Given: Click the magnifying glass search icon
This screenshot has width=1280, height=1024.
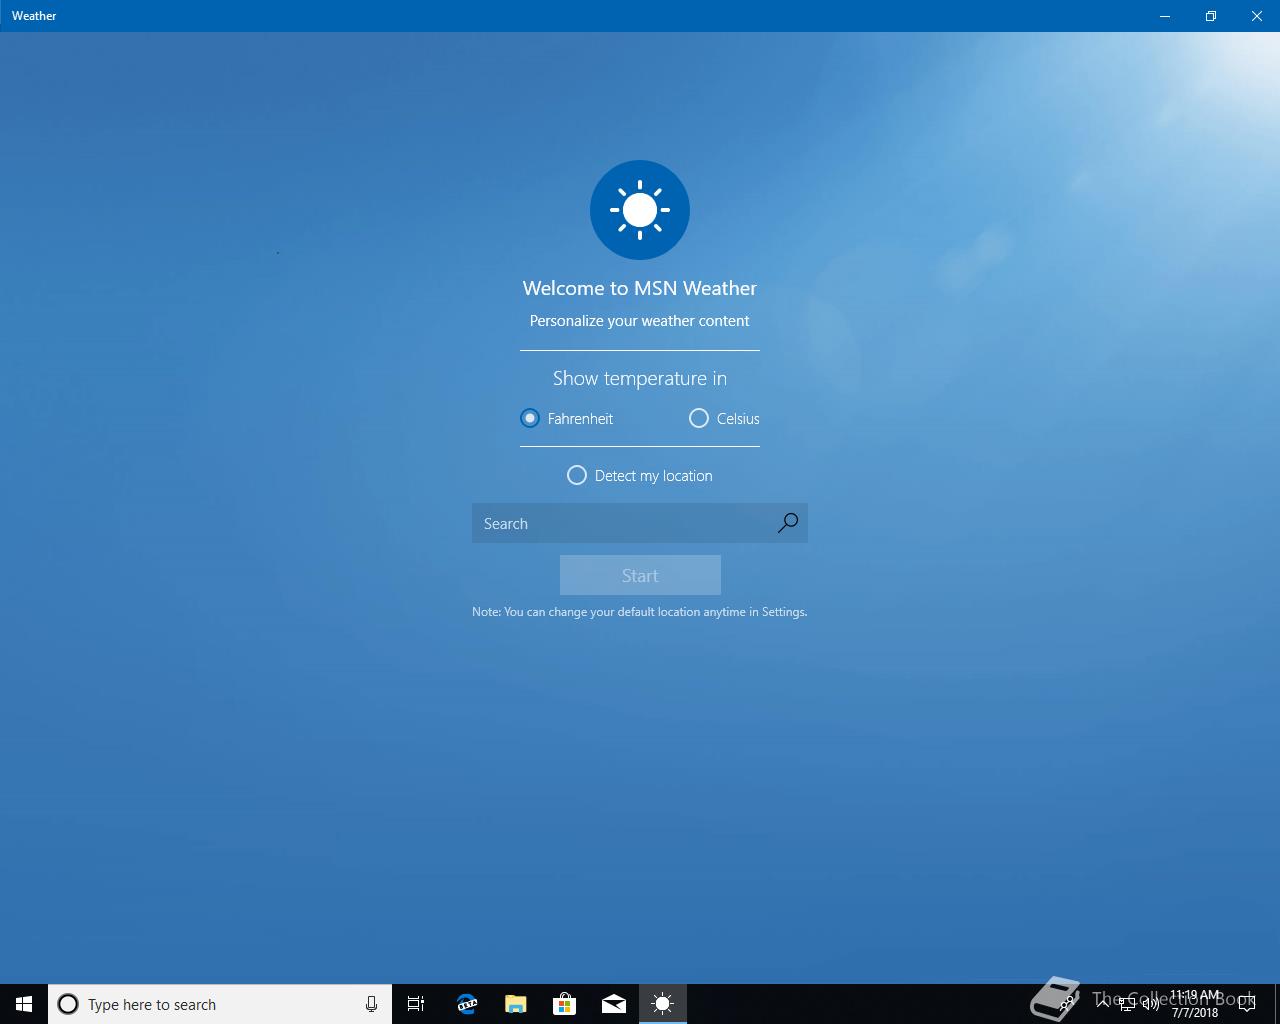Looking at the screenshot, I should [788, 523].
